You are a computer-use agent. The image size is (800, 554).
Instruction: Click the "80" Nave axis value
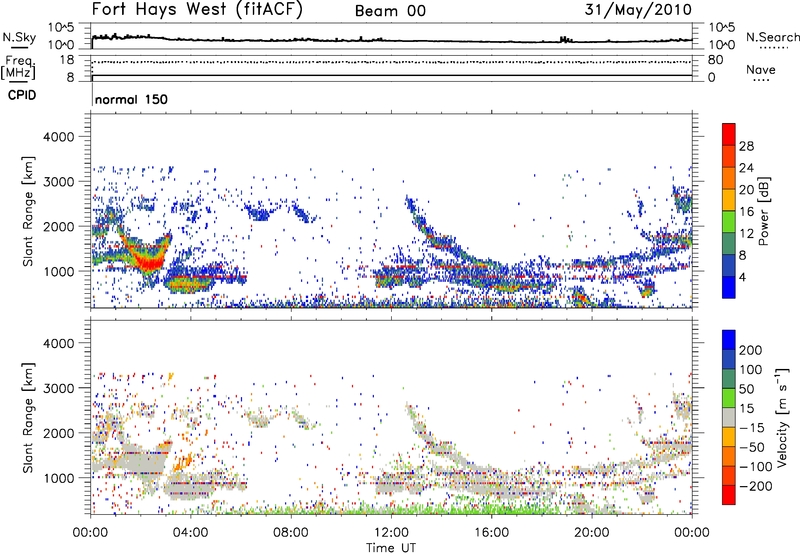coord(715,60)
